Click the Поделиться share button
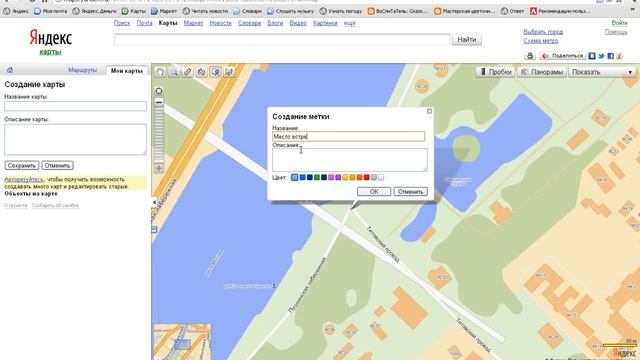Viewport: 640px width, 360px height. coord(563,56)
